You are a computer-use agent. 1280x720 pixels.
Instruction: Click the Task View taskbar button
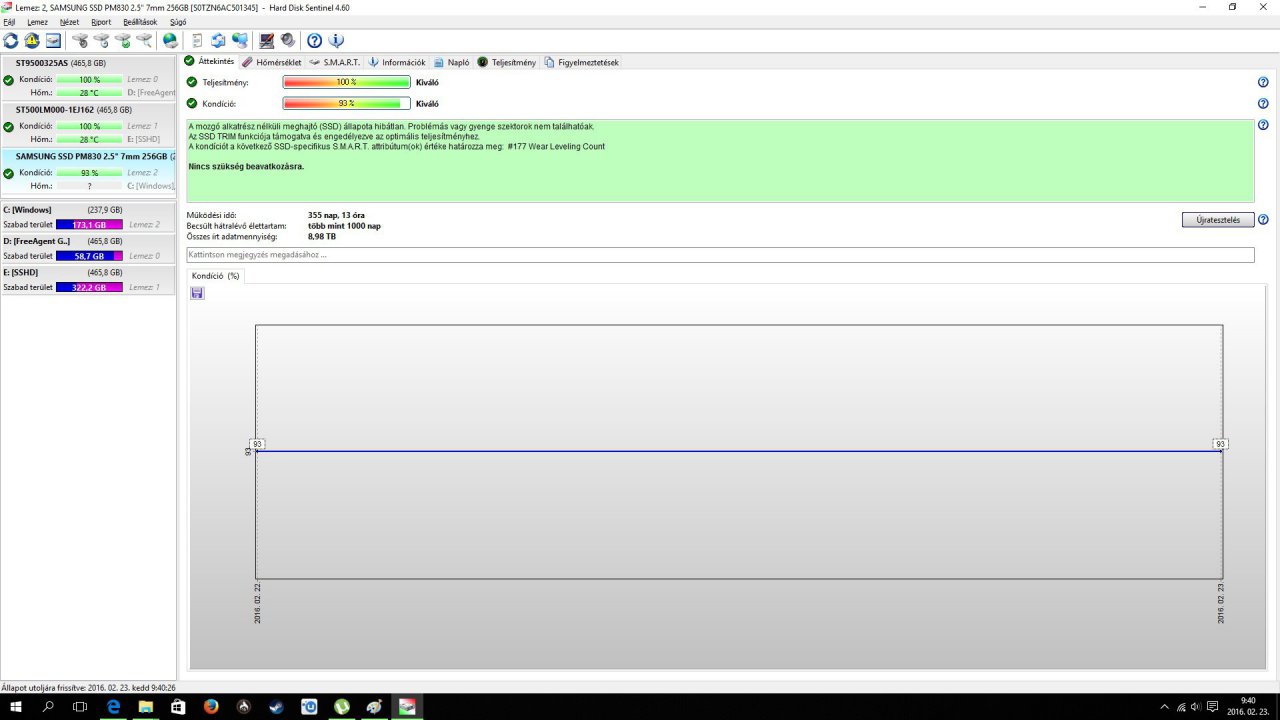tap(80, 707)
